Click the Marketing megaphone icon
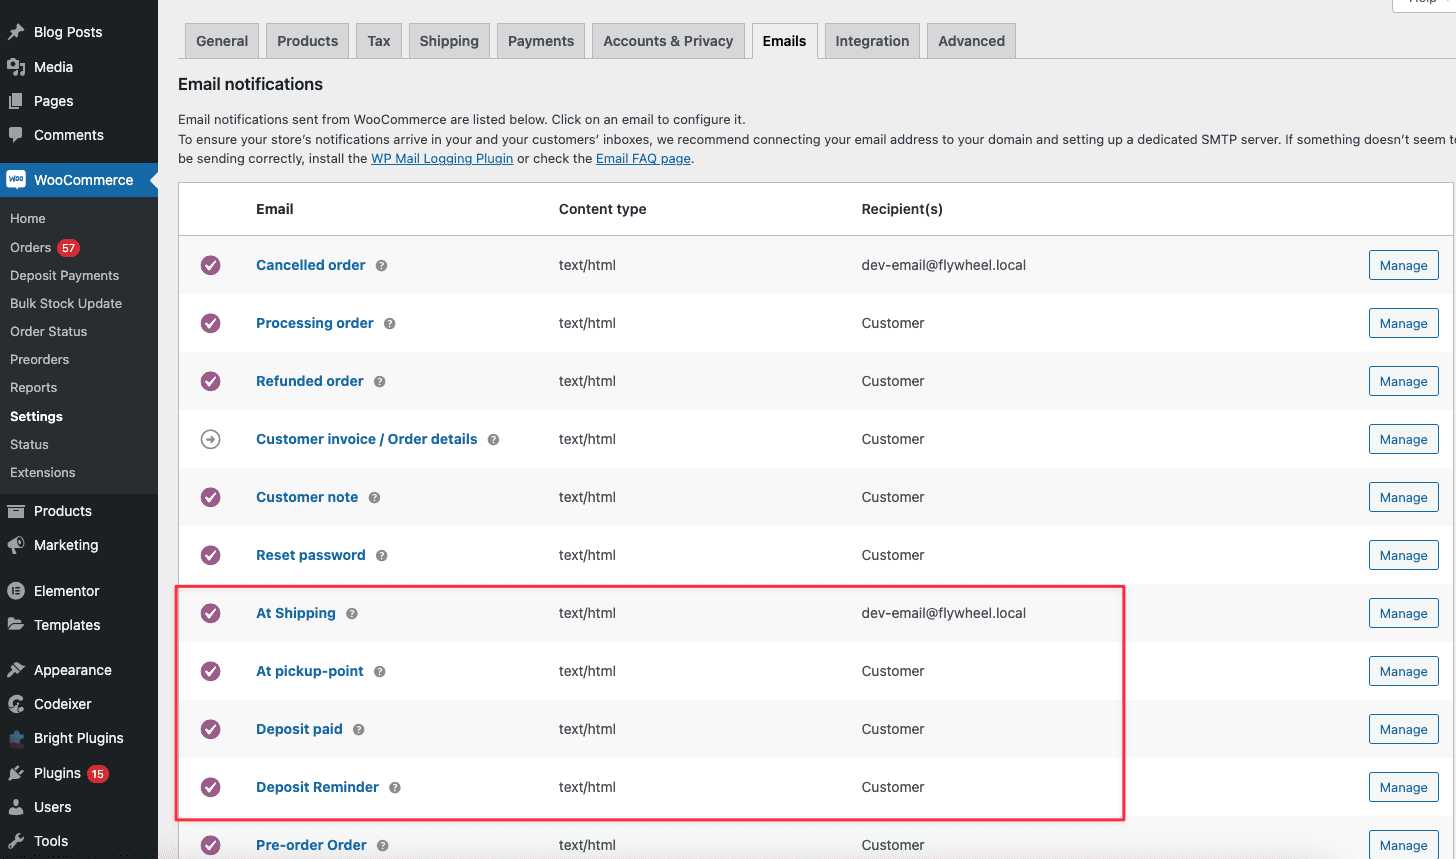This screenshot has width=1456, height=859. pyautogui.click(x=16, y=545)
